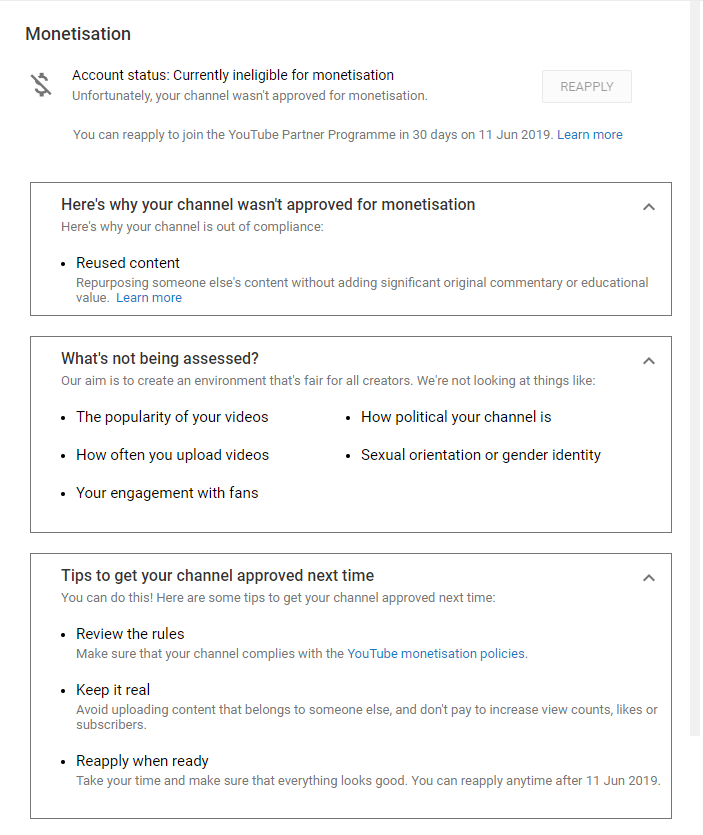Click the 'Review the rules' tip heading
This screenshot has width=703, height=835.
tap(130, 634)
